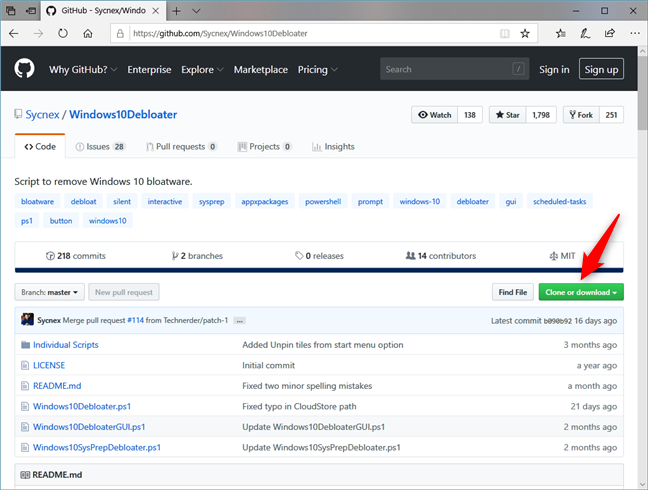
Task: View the 14 contributors link
Action: [441, 256]
